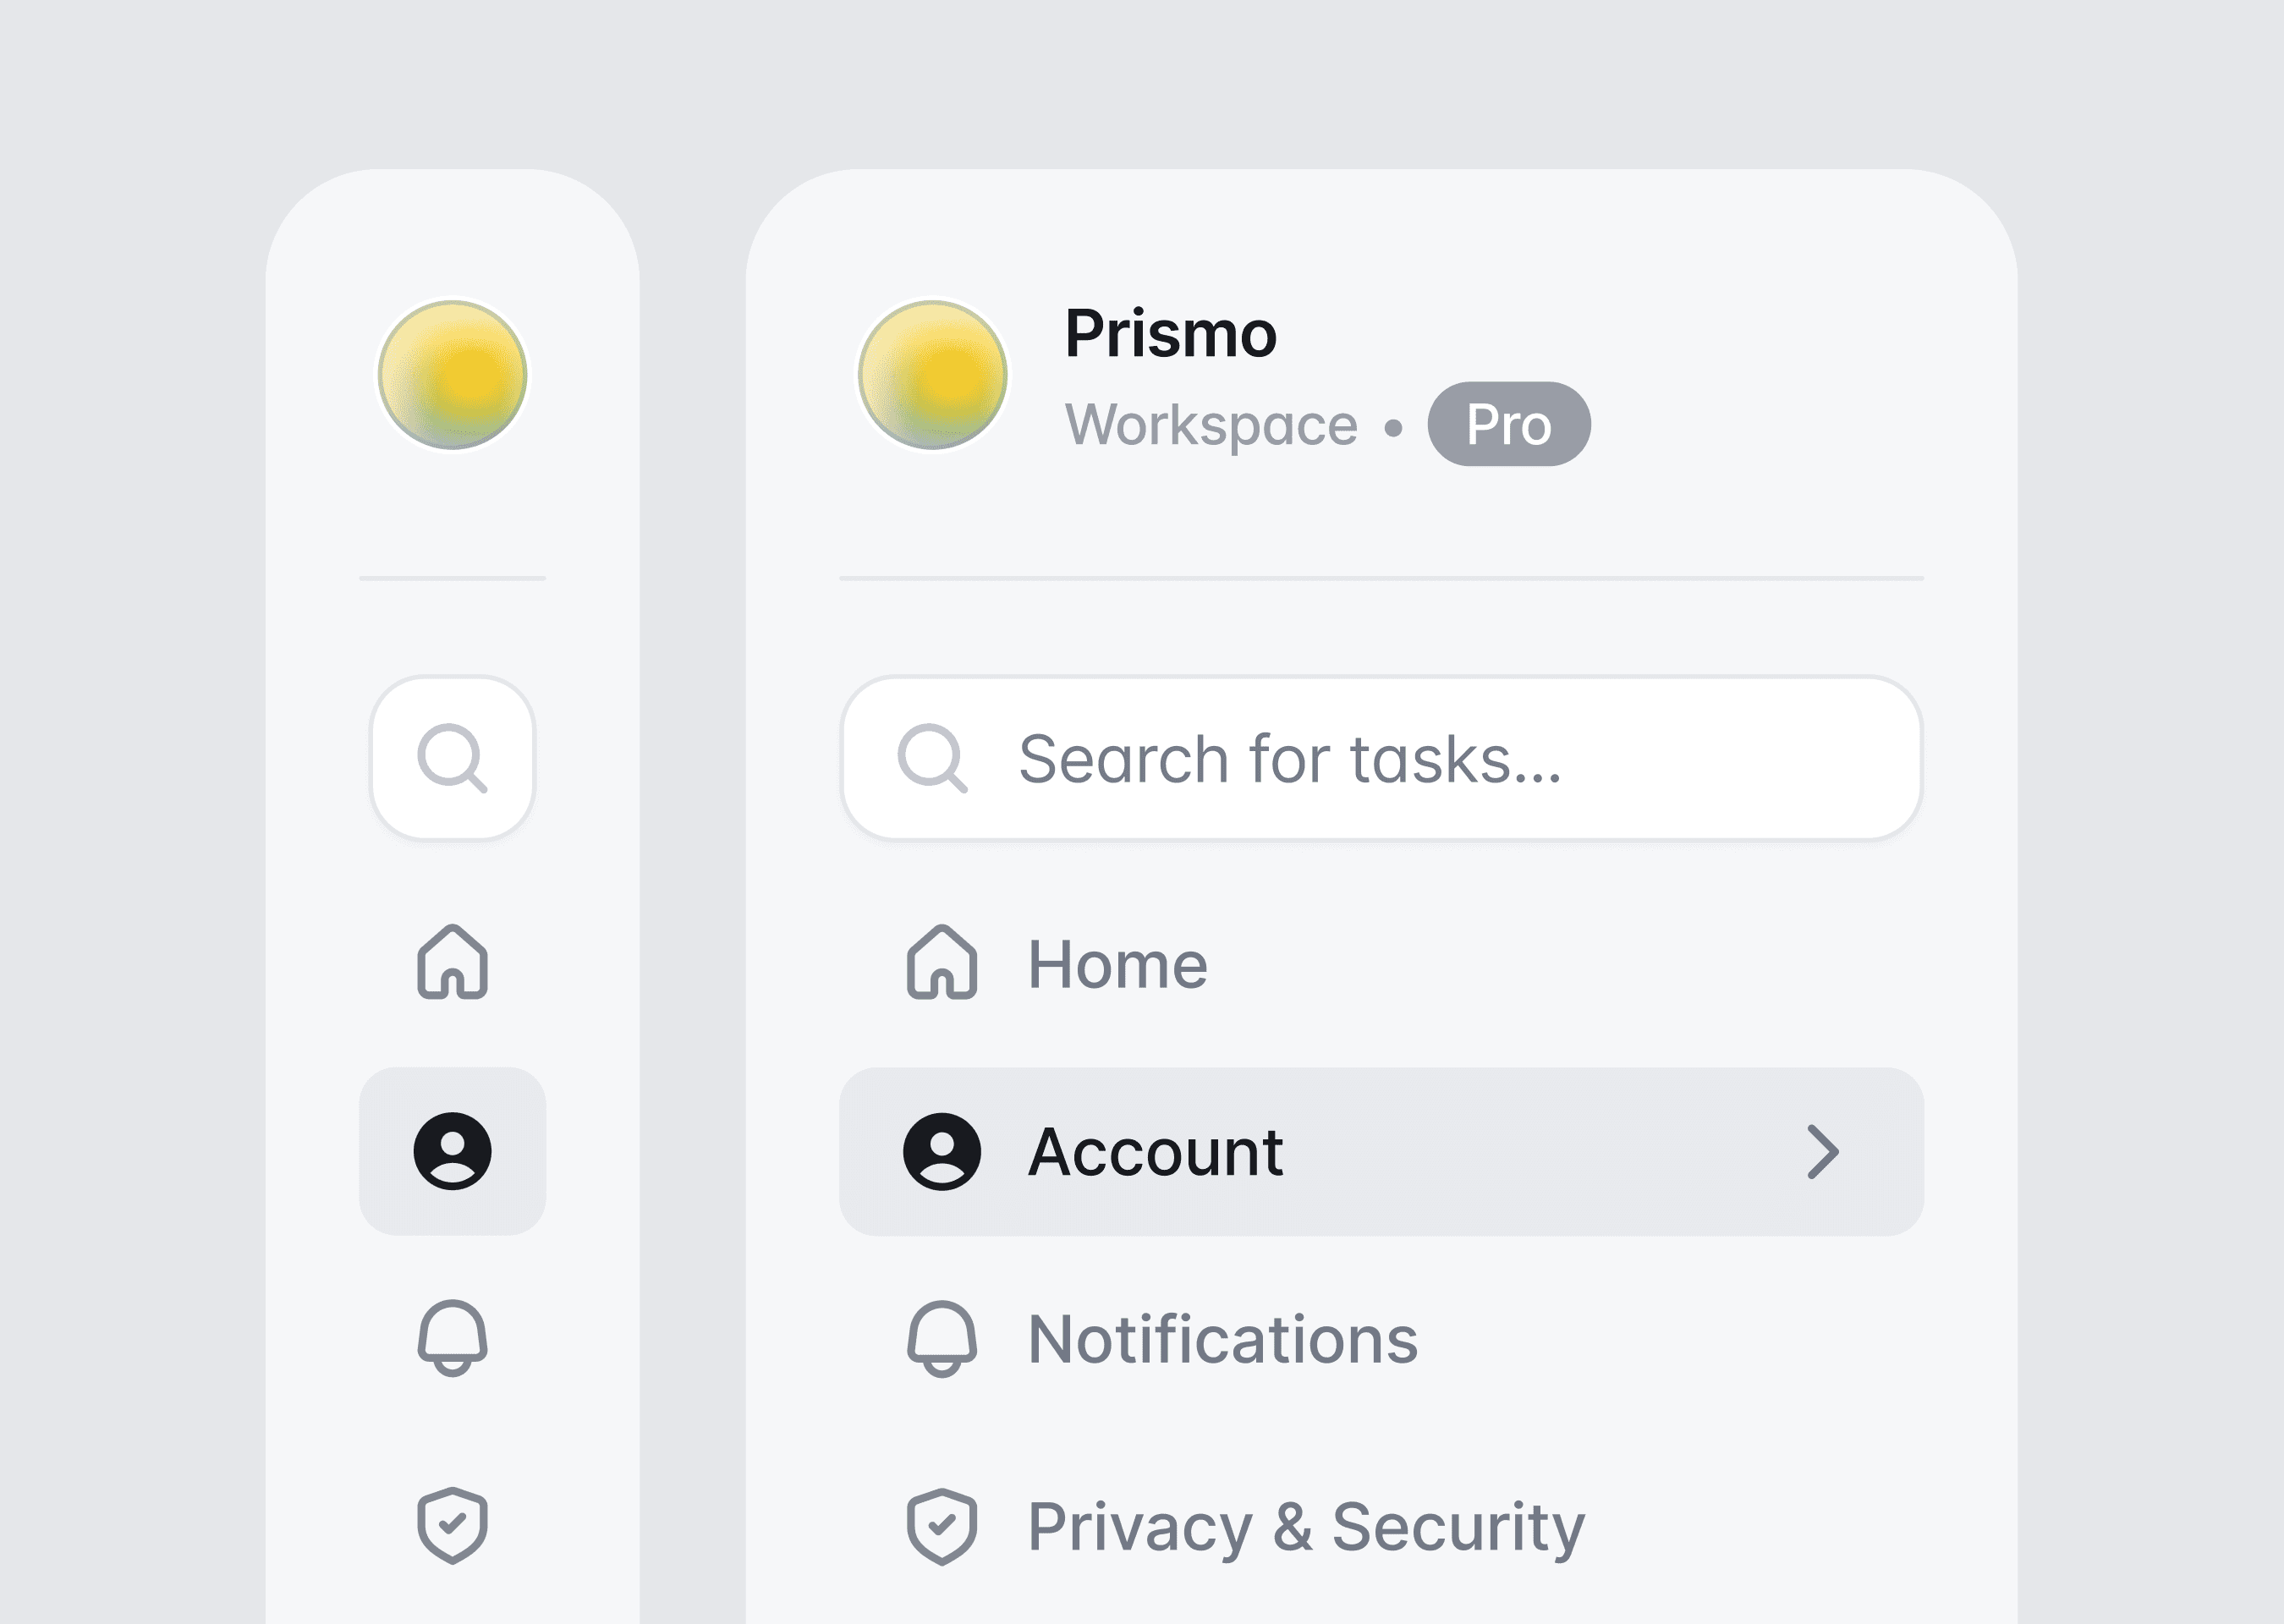
Task: Select the account icon in collapsed sidebar
Action: click(452, 1151)
